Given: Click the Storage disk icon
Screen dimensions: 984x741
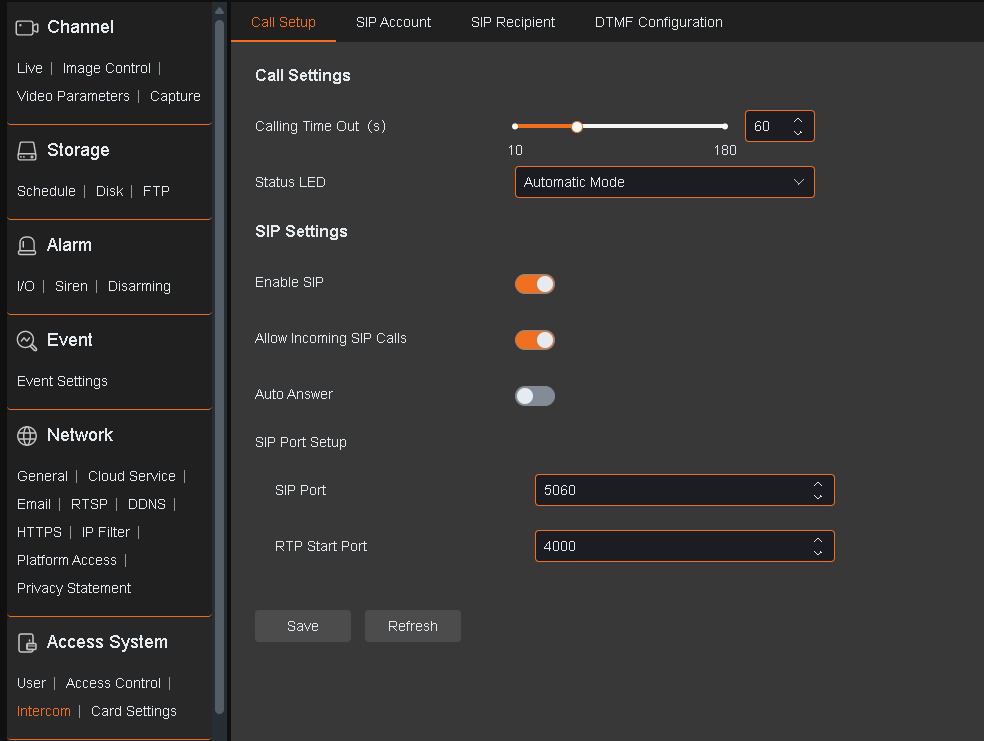Looking at the screenshot, I should [27, 151].
